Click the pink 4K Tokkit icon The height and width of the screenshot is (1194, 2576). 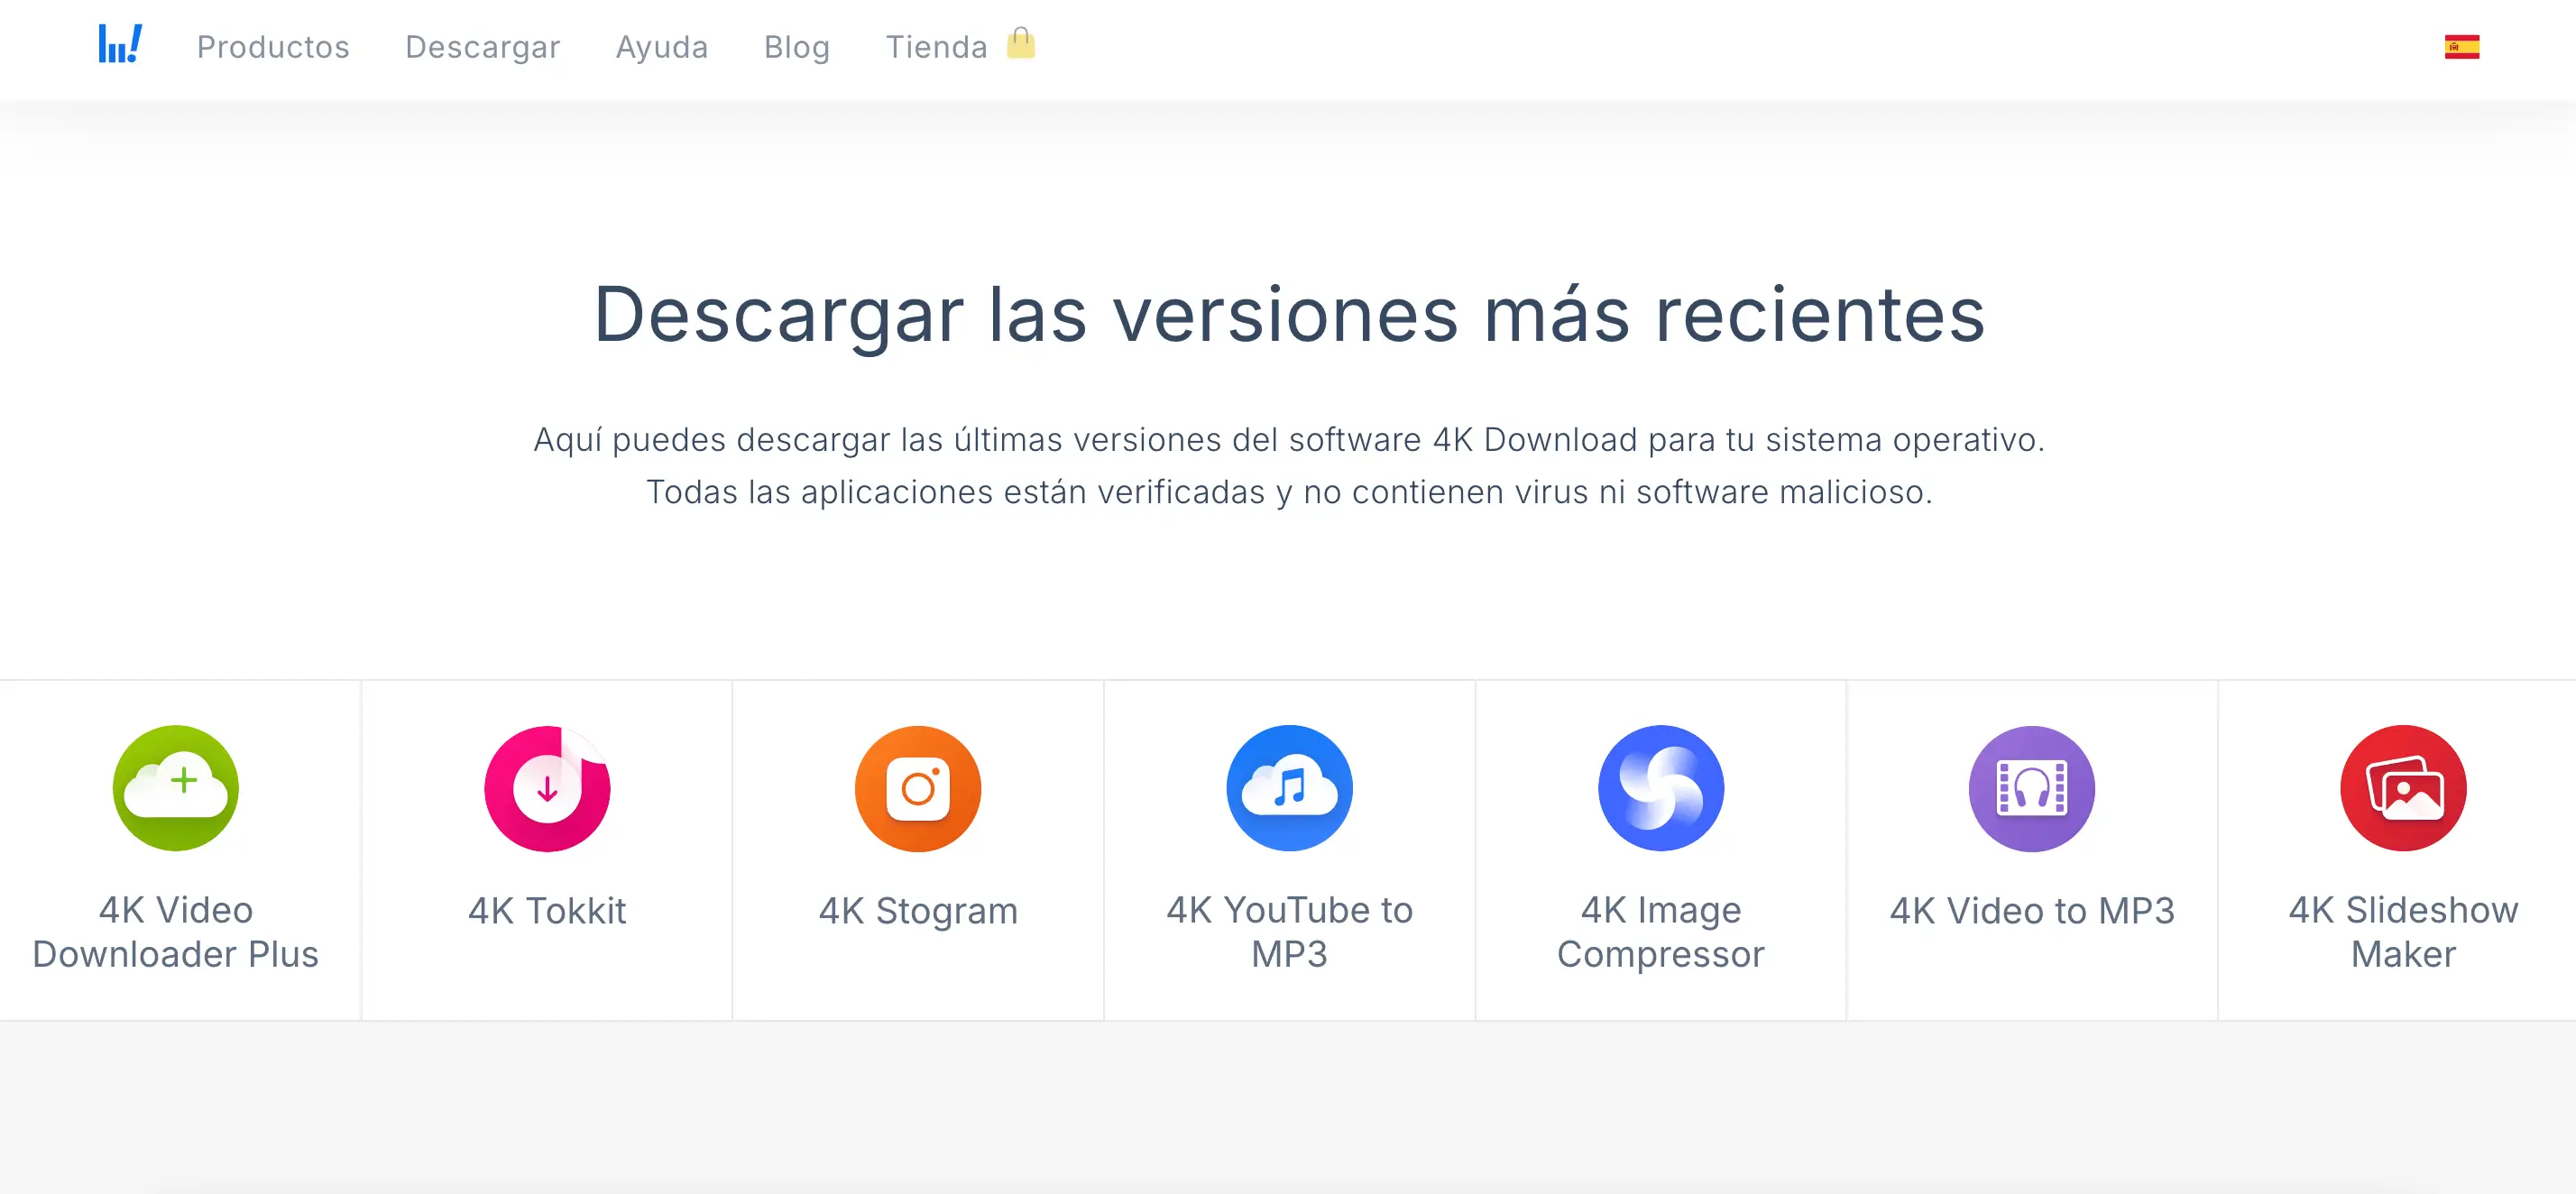click(547, 788)
